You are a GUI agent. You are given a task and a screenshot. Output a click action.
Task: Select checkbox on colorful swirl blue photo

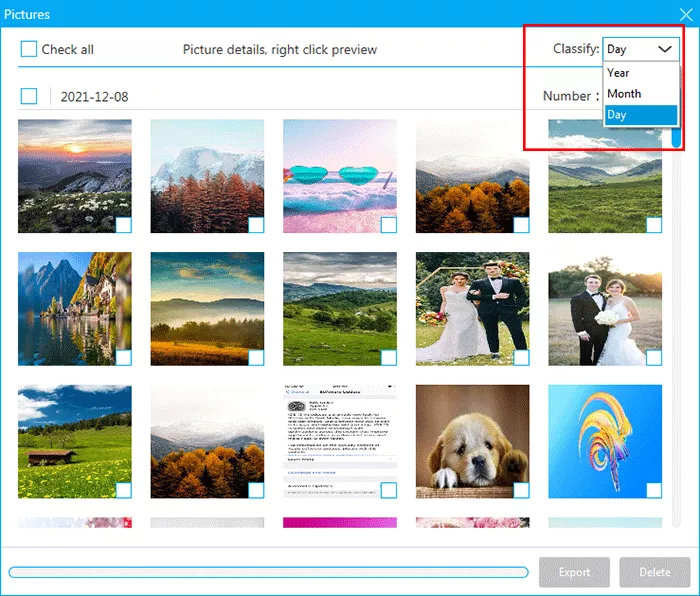tap(654, 490)
